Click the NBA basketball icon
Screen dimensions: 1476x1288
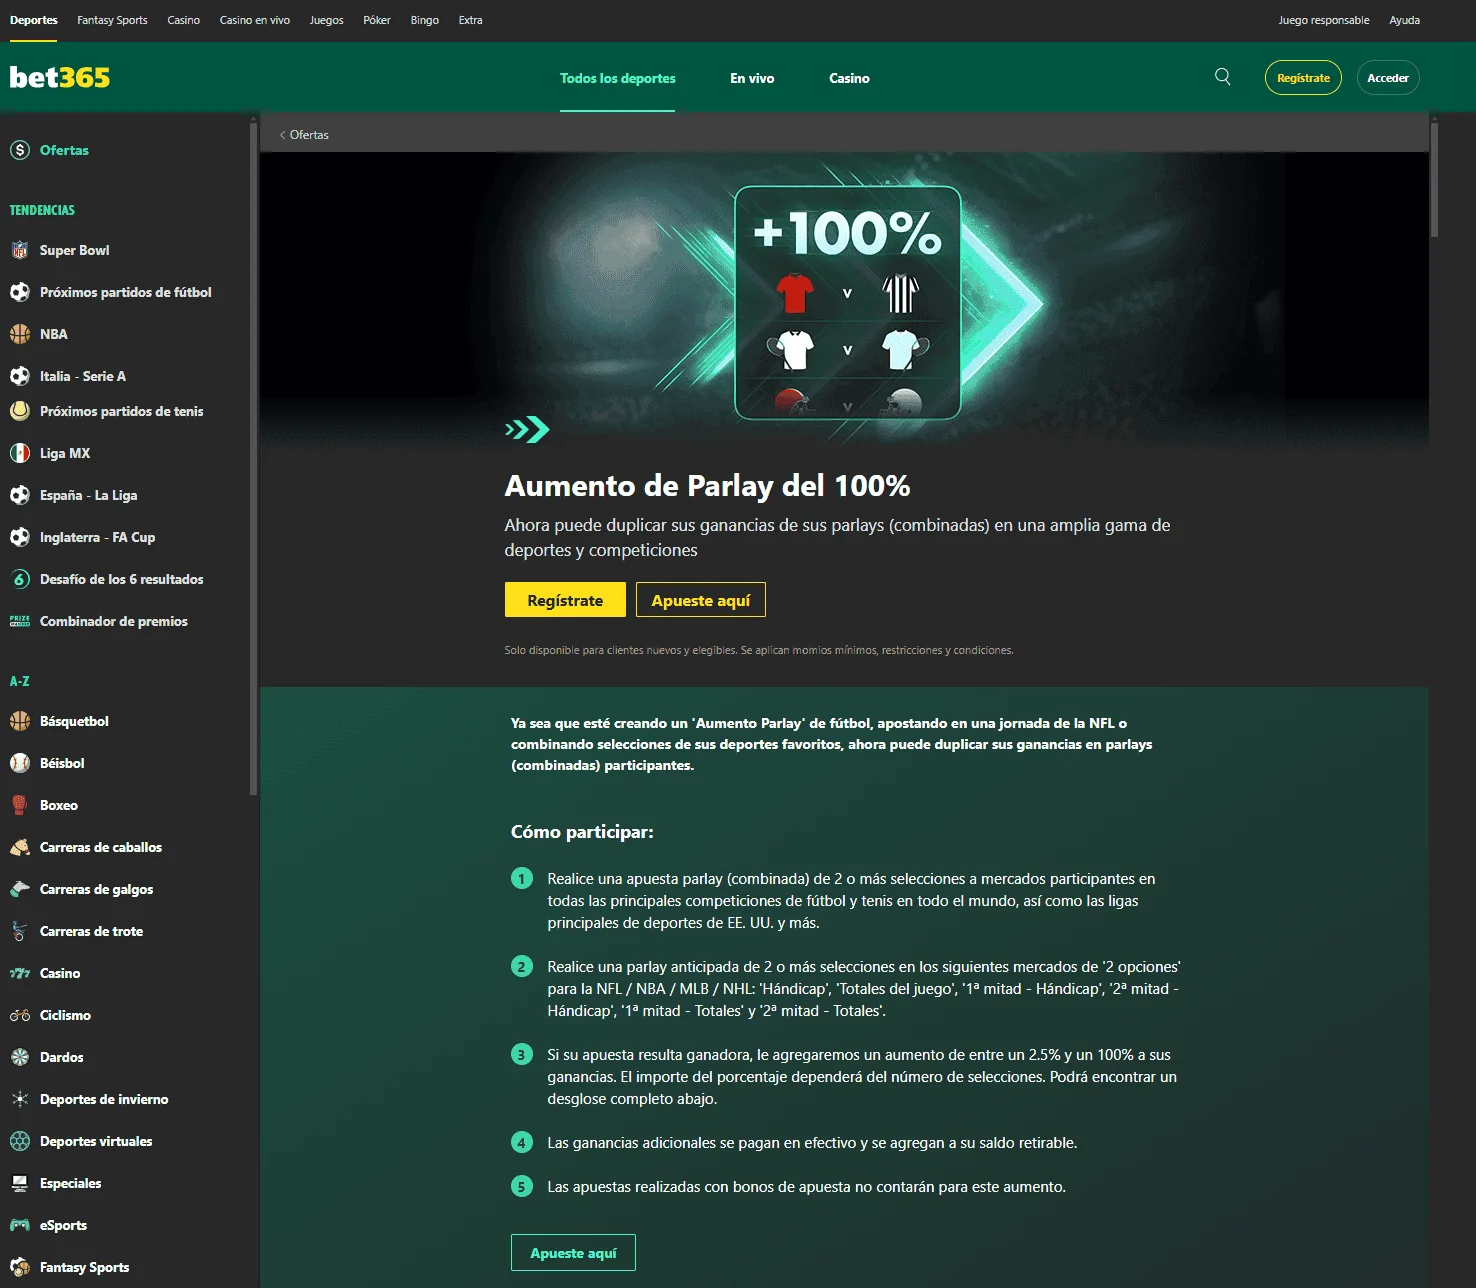tap(20, 334)
